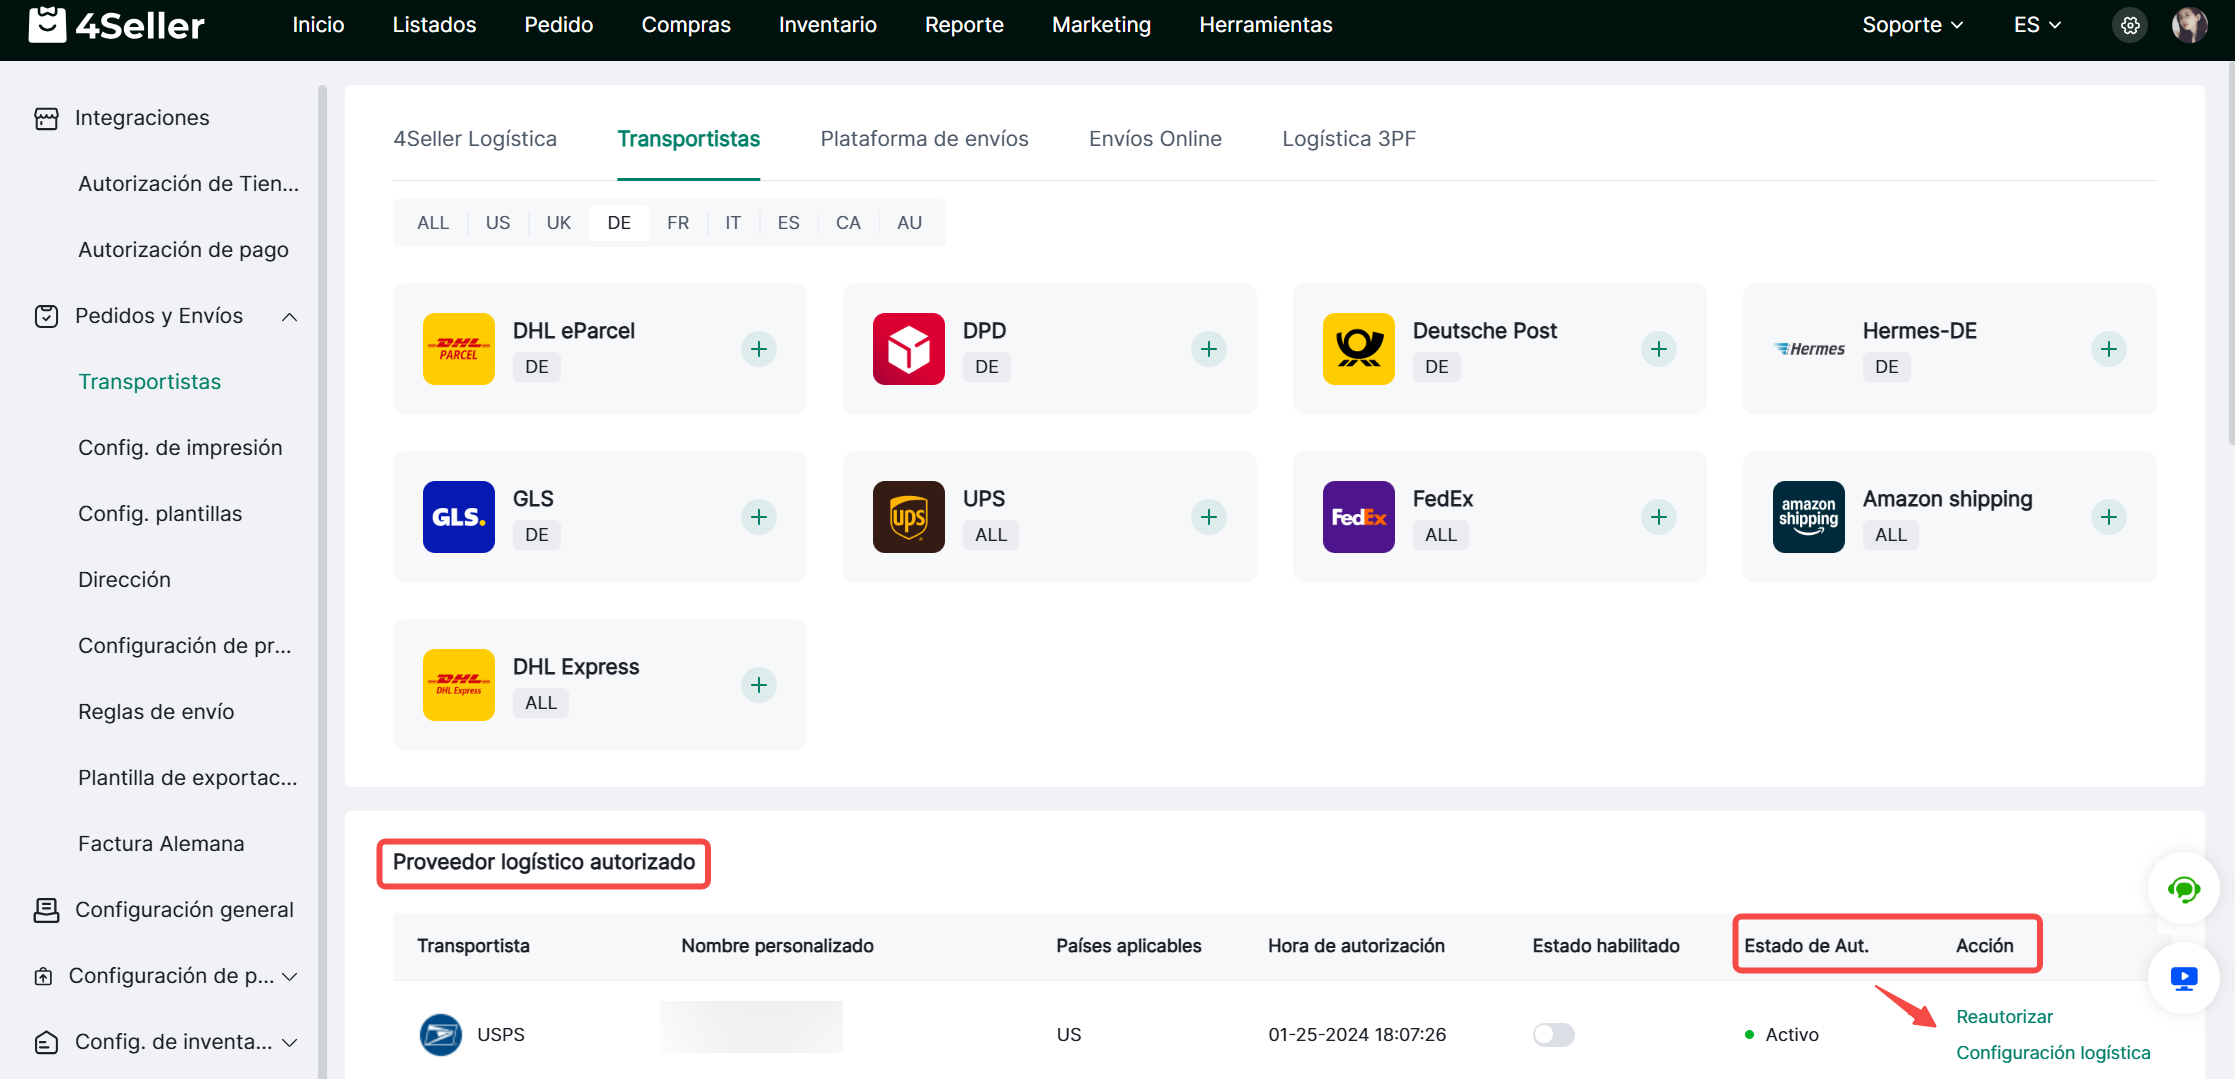The width and height of the screenshot is (2235, 1079).
Task: Add UPS carrier via plus icon
Action: tap(1208, 517)
